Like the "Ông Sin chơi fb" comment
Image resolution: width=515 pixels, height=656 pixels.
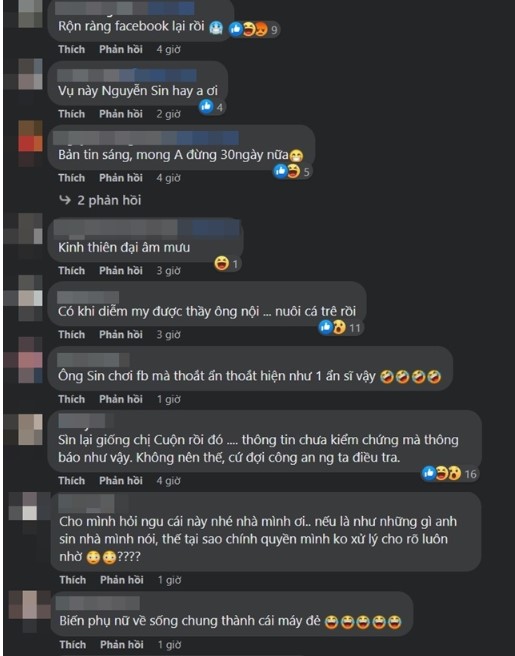[x=72, y=399]
